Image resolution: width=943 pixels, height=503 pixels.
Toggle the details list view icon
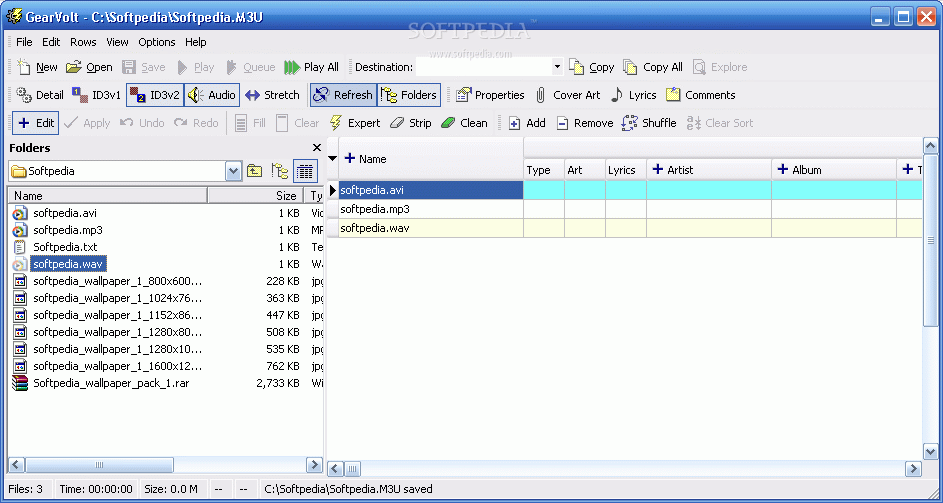305,171
